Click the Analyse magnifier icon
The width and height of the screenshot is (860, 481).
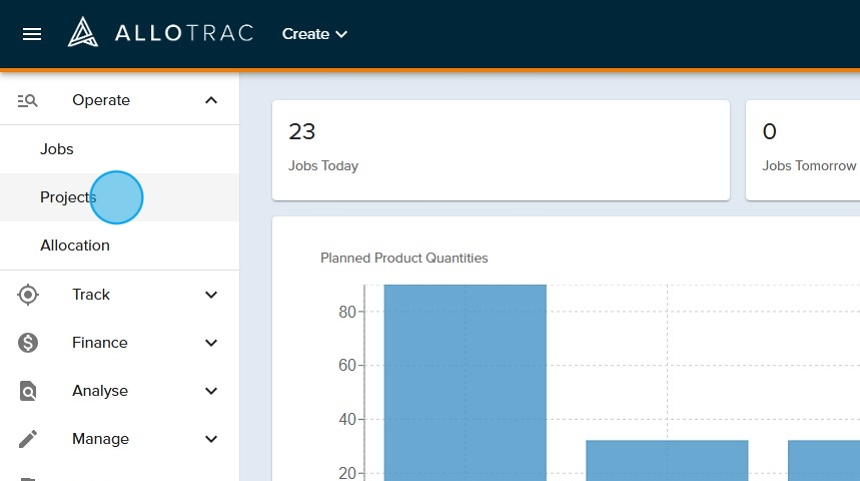tap(28, 391)
